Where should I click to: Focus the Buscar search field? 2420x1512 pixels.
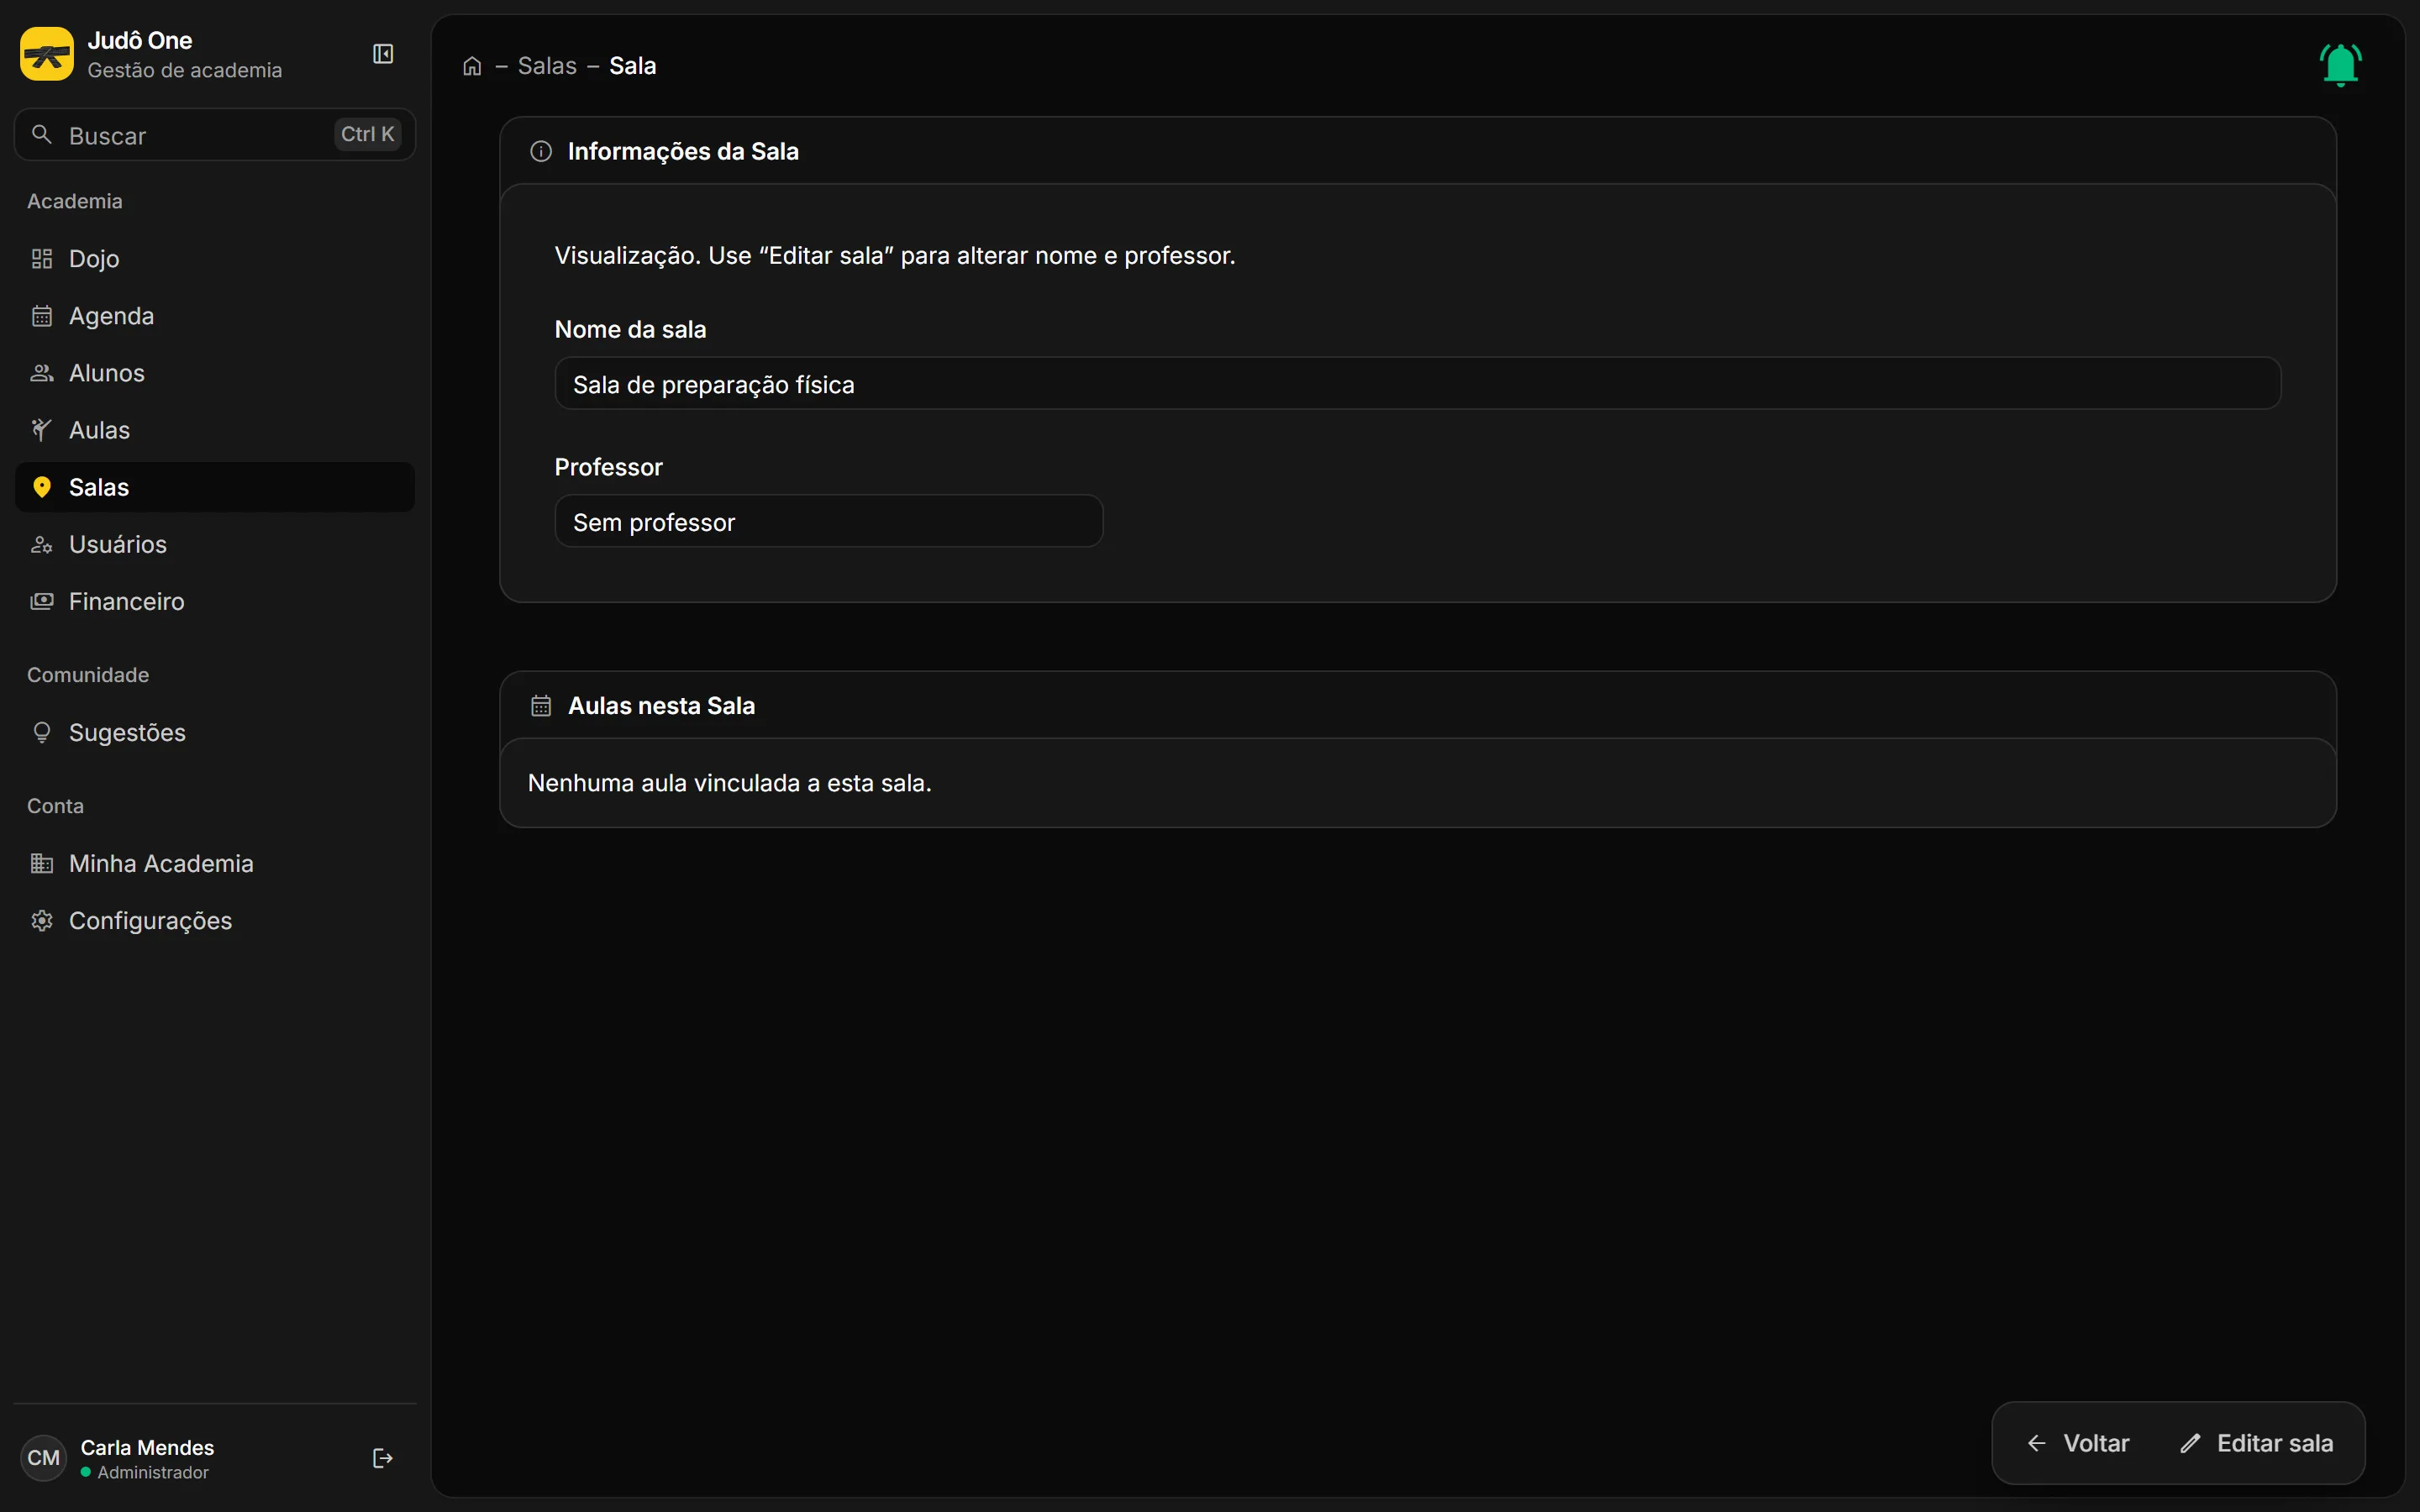point(215,134)
